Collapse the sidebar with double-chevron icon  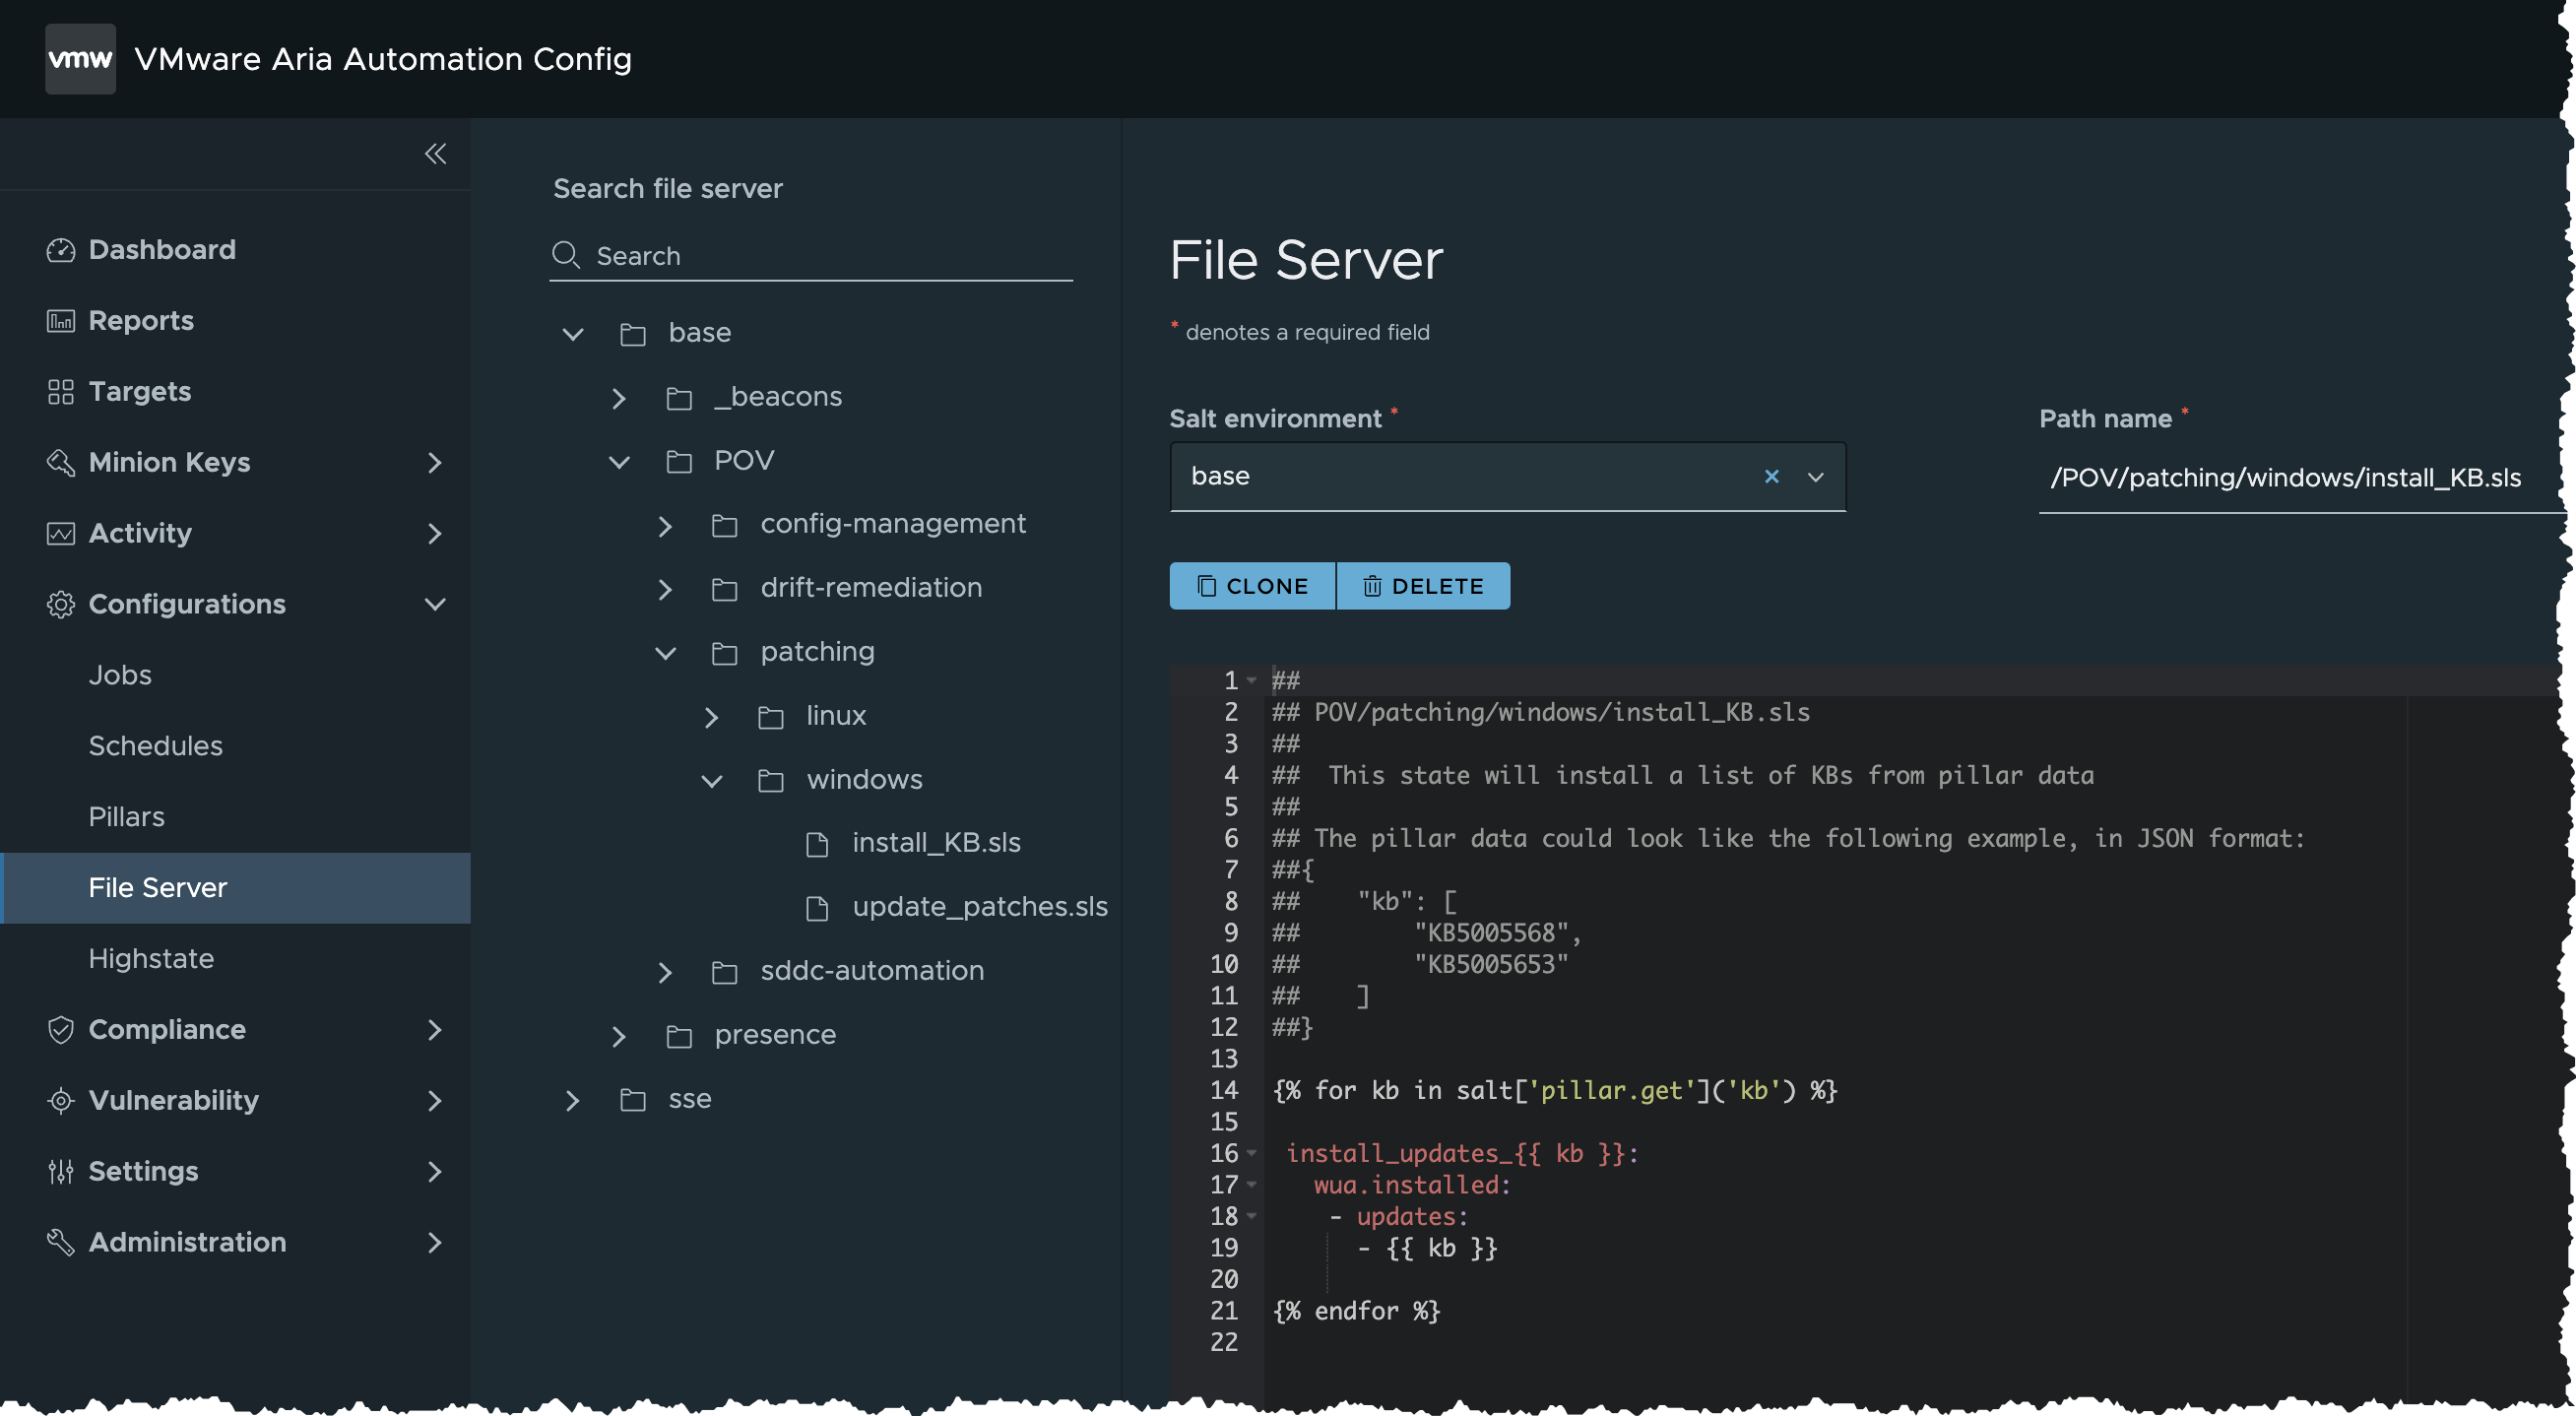[x=435, y=153]
